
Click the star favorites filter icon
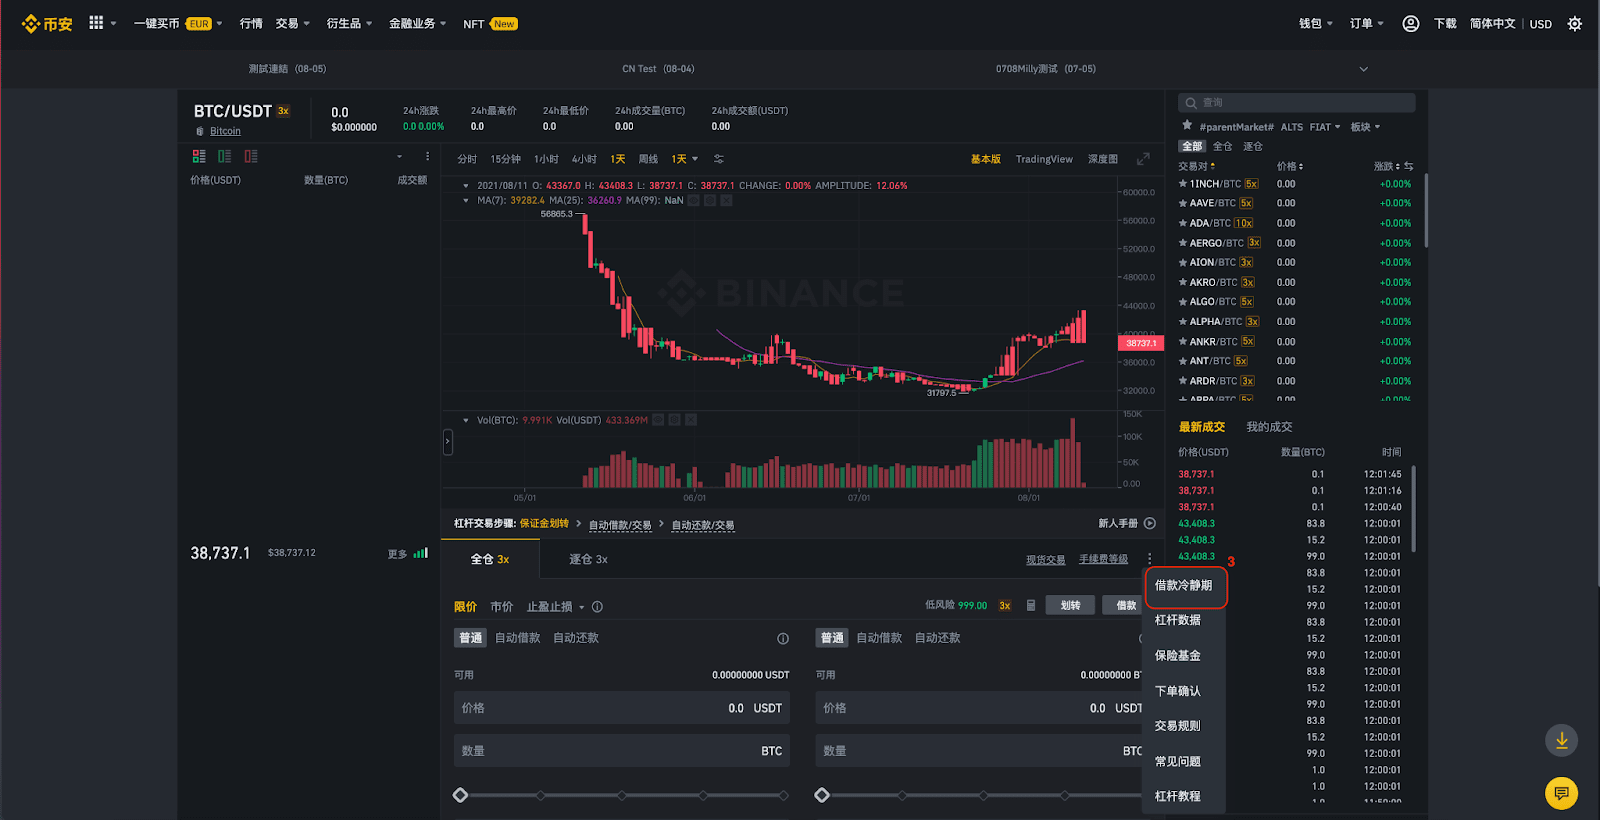[x=1187, y=126]
